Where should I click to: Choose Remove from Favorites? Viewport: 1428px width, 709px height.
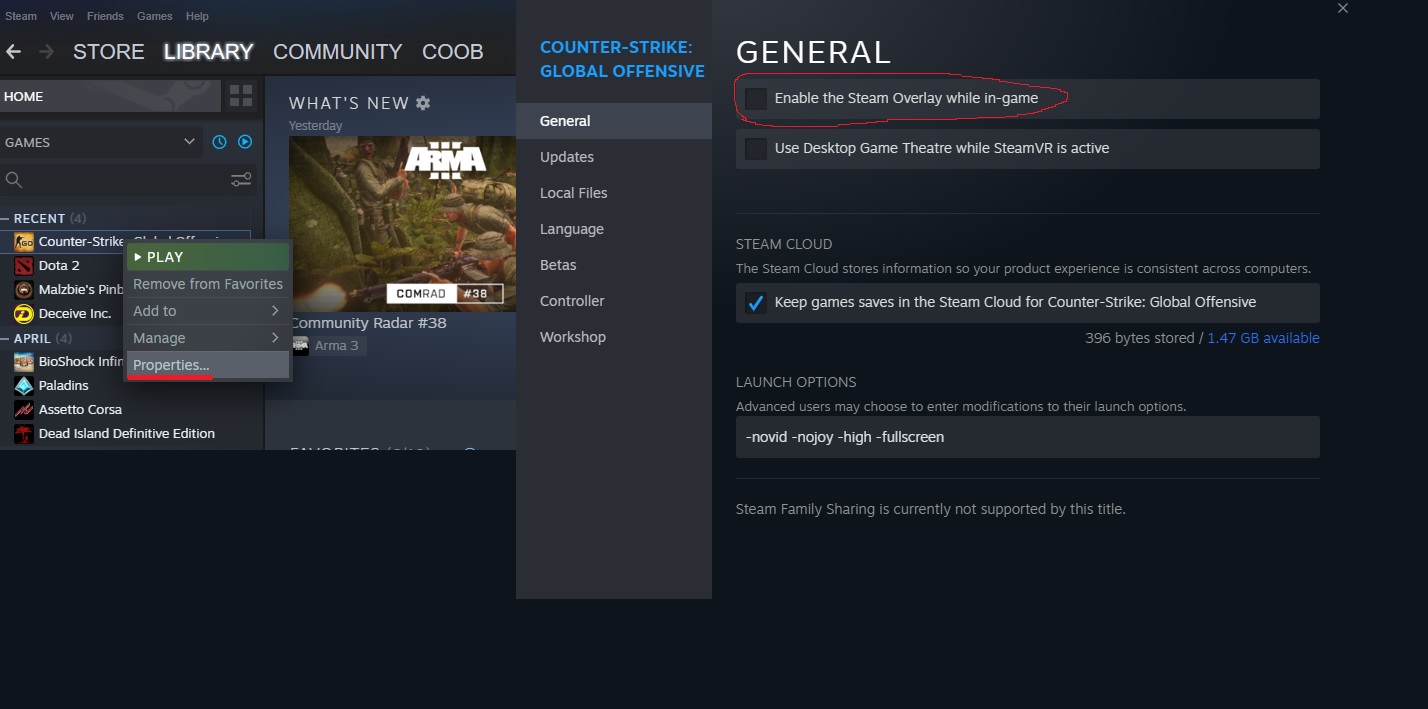(207, 284)
